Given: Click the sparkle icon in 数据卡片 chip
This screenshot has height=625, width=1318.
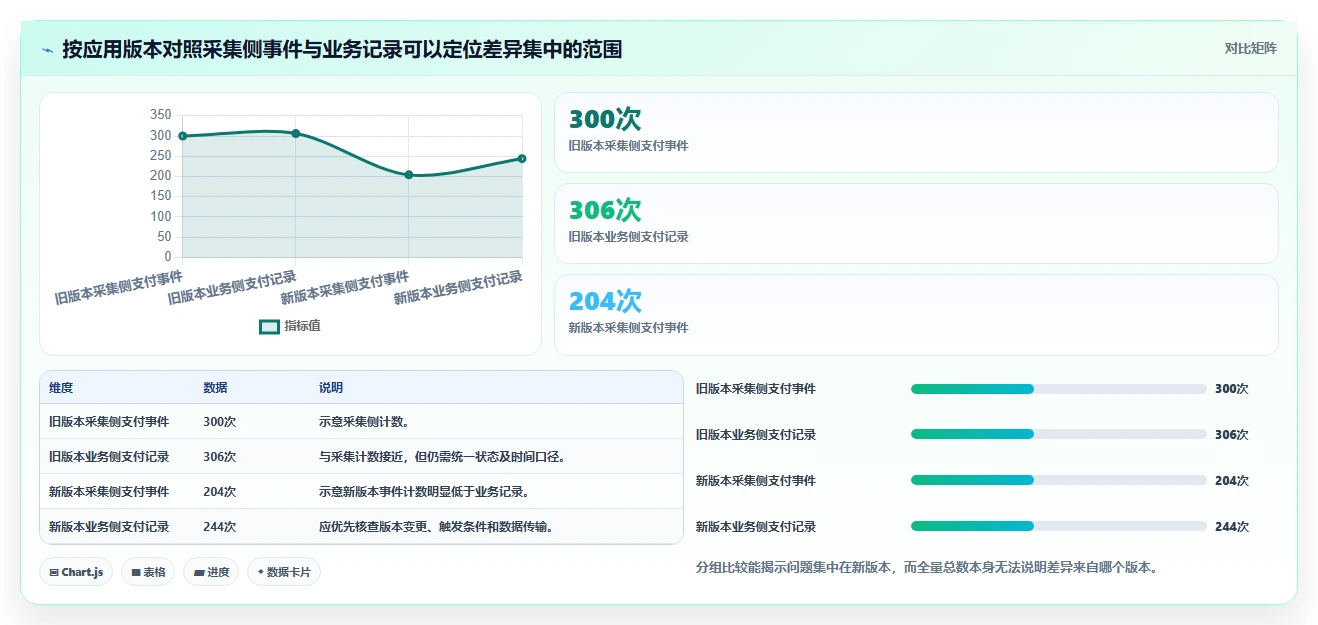Looking at the screenshot, I should pos(260,572).
